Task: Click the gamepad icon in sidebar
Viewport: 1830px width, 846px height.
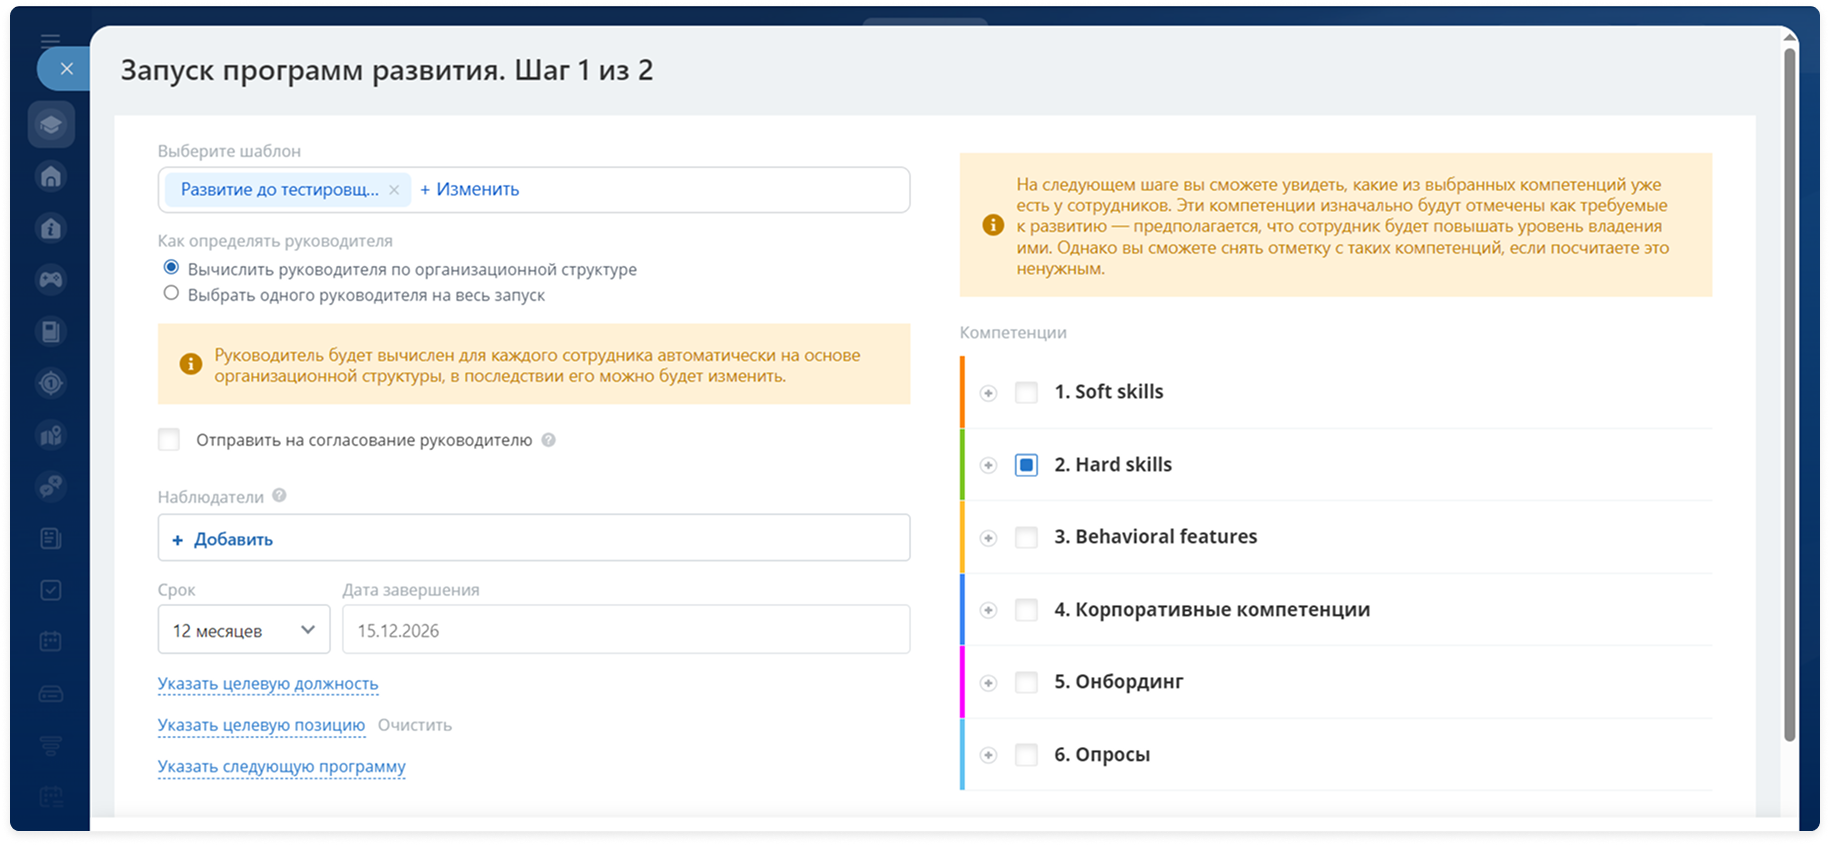Action: (51, 280)
